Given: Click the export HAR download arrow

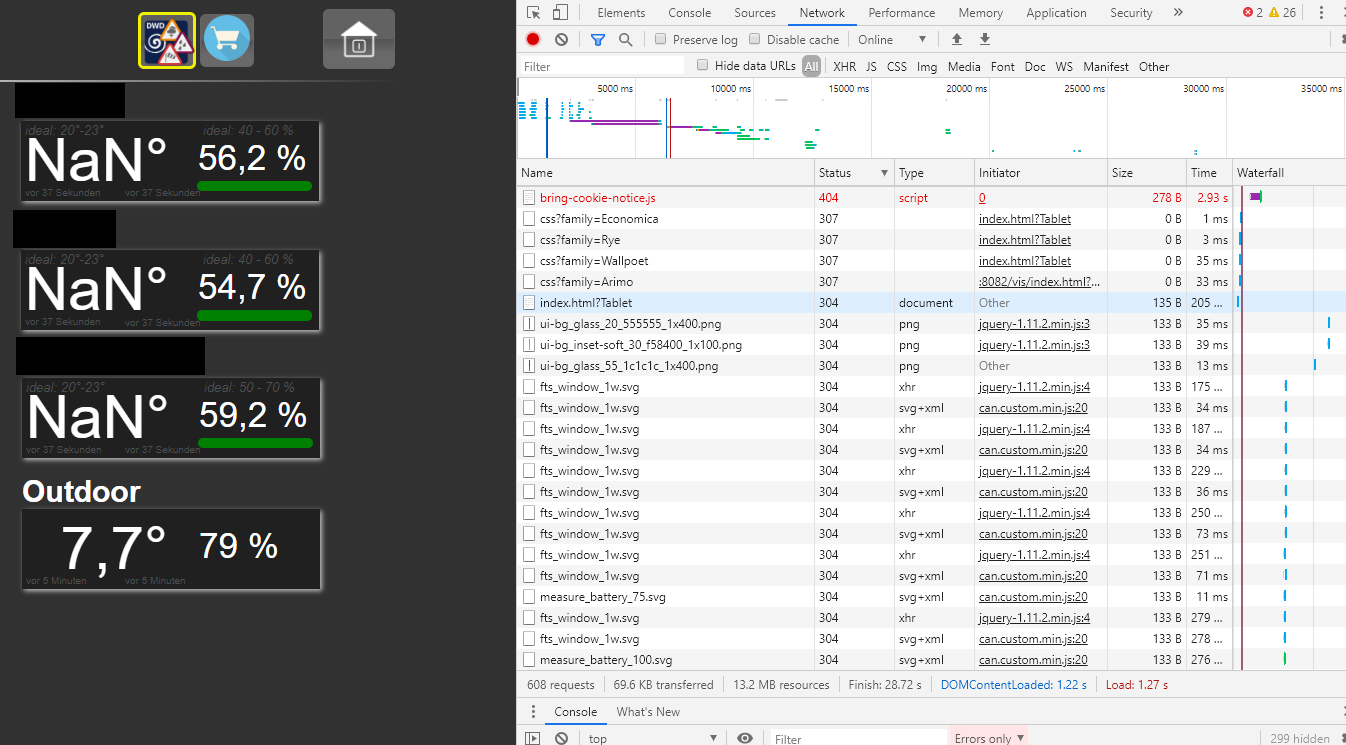Looking at the screenshot, I should tap(985, 40).
